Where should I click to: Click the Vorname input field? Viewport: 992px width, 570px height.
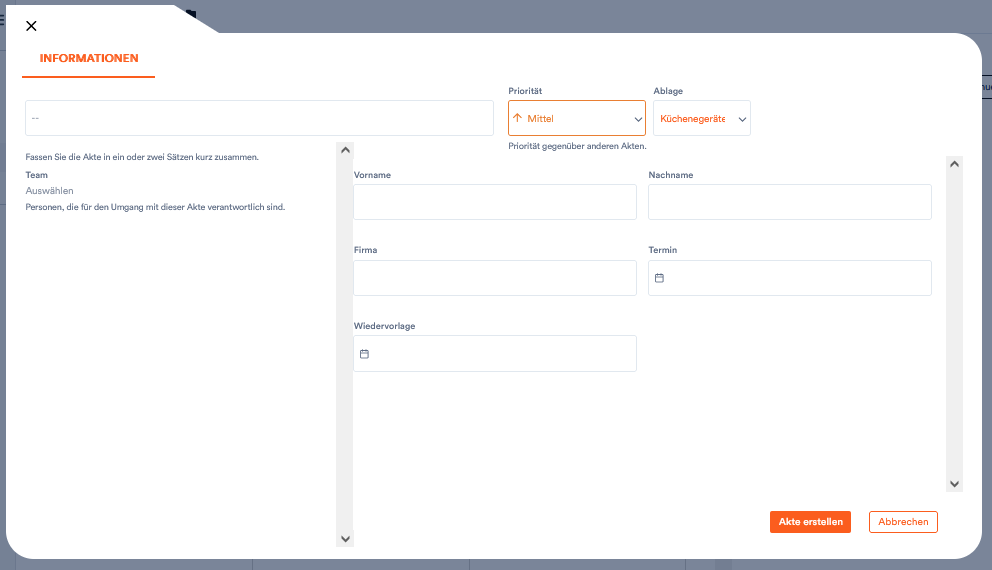pos(495,202)
